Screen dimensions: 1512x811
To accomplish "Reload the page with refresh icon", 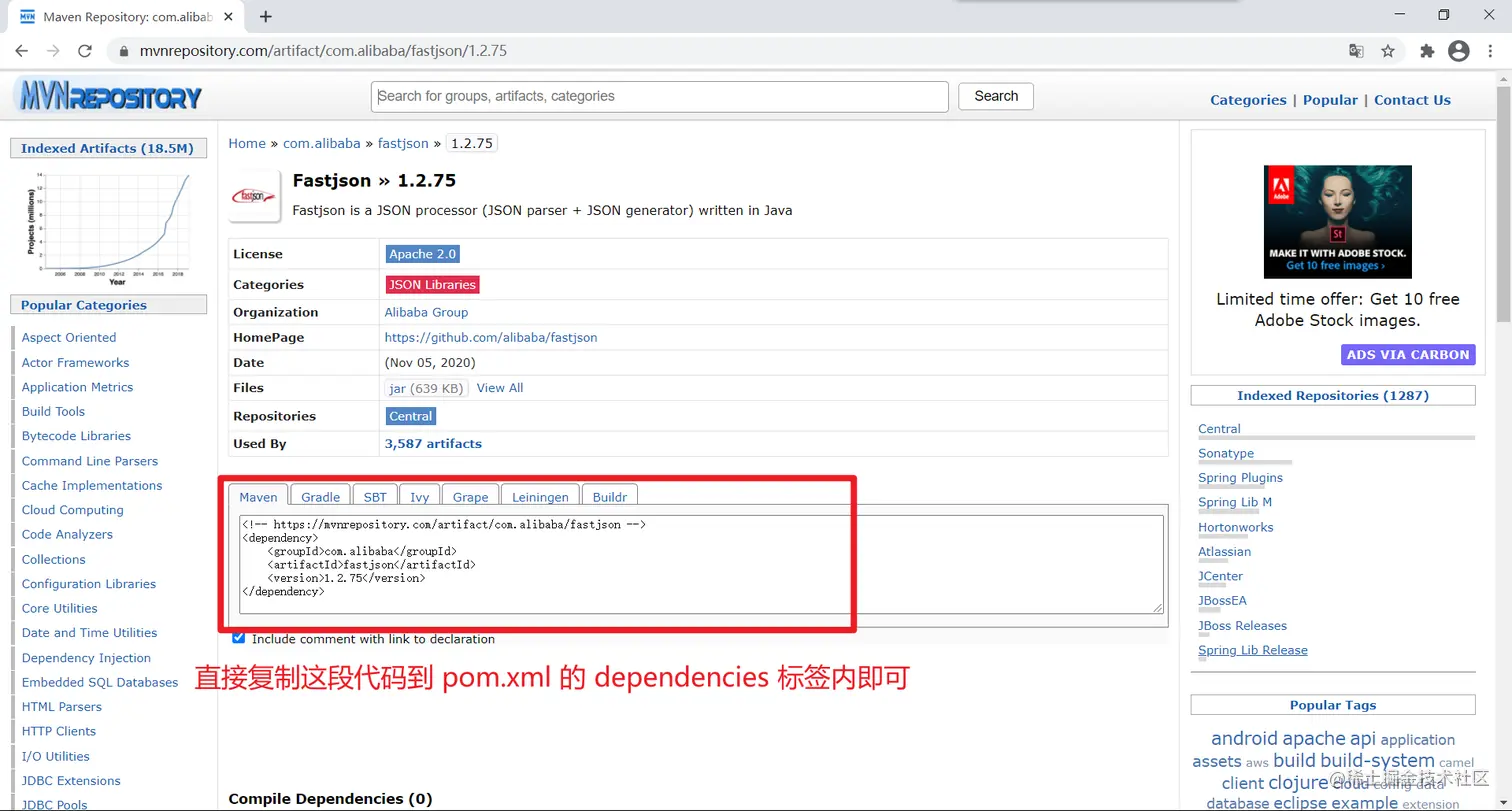I will (x=85, y=51).
